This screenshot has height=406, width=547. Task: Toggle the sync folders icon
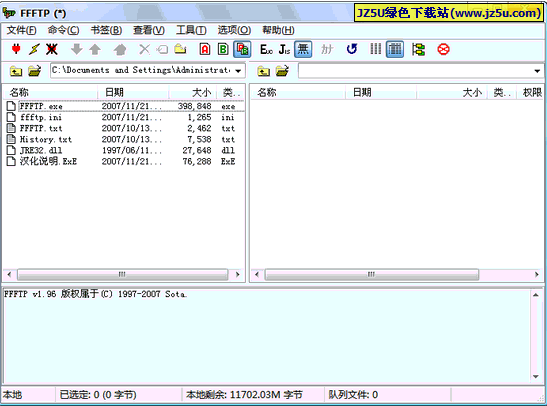pyautogui.click(x=418, y=49)
